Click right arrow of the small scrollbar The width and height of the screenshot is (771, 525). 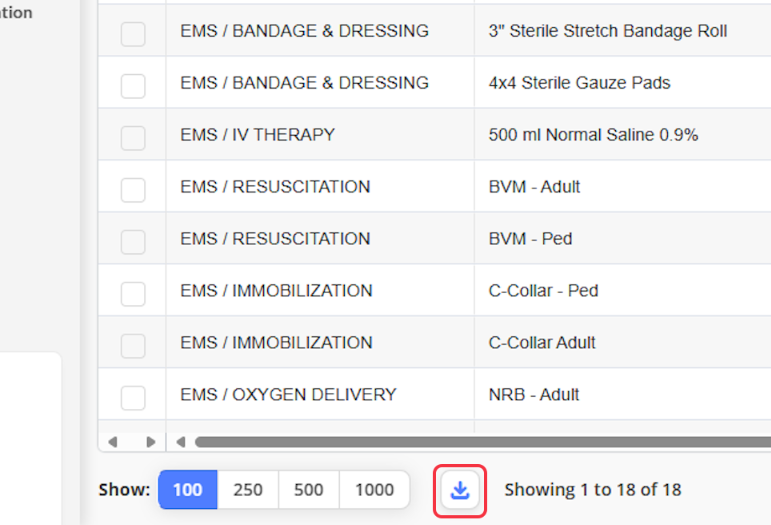[150, 441]
